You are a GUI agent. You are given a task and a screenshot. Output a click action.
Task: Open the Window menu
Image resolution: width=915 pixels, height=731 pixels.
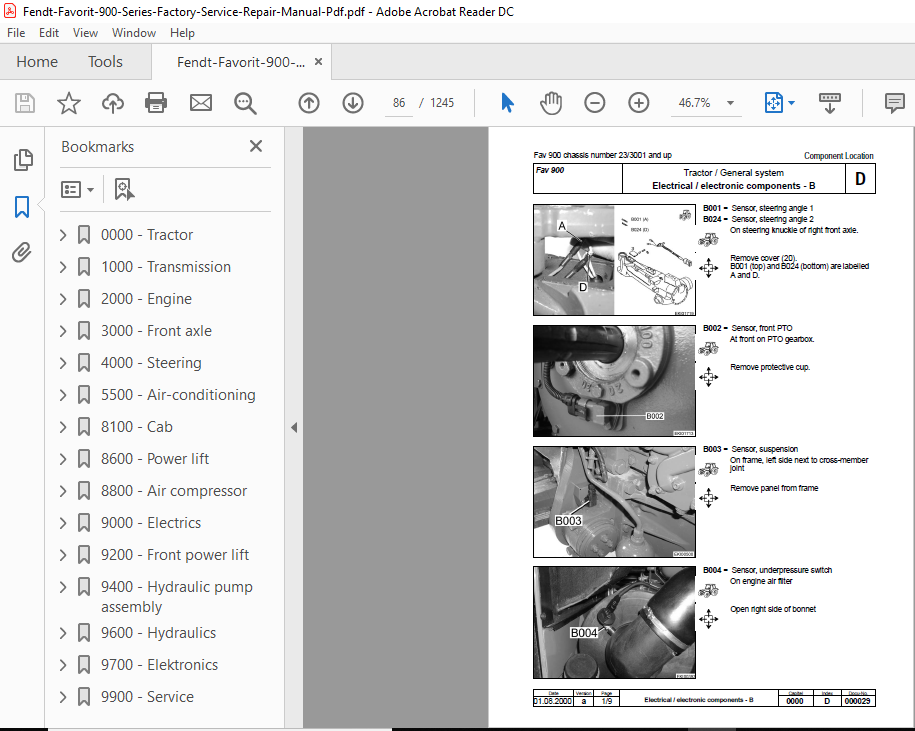[134, 33]
